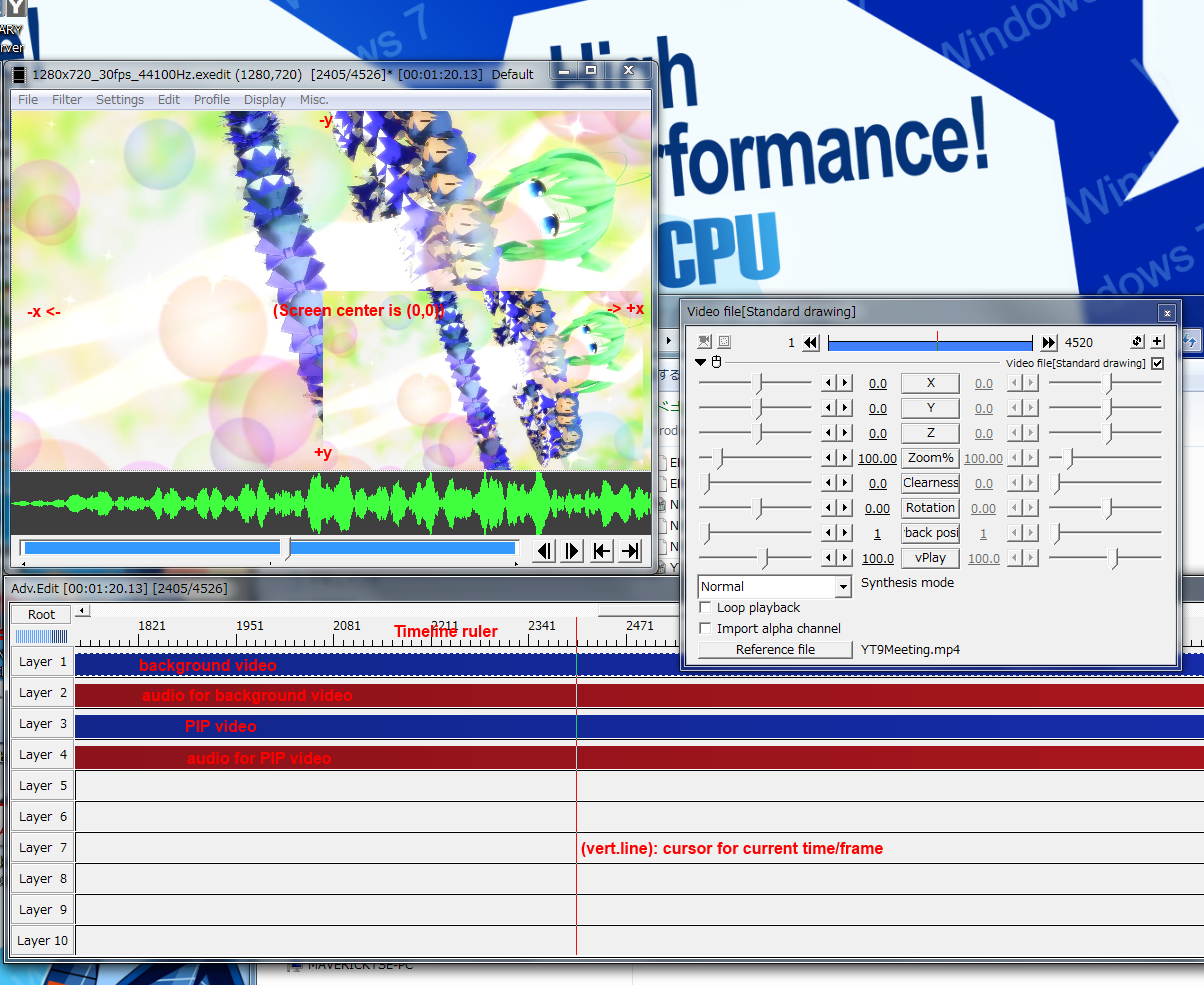The width and height of the screenshot is (1204, 985).
Task: Jump to first frame in main window
Action: click(x=602, y=551)
